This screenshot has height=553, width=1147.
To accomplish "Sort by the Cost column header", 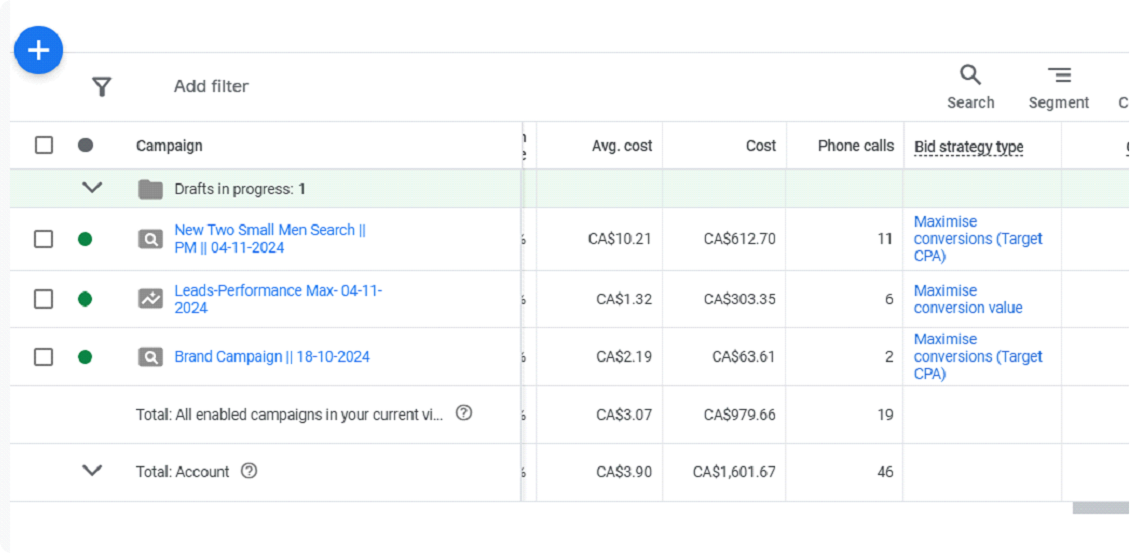I will (x=760, y=146).
